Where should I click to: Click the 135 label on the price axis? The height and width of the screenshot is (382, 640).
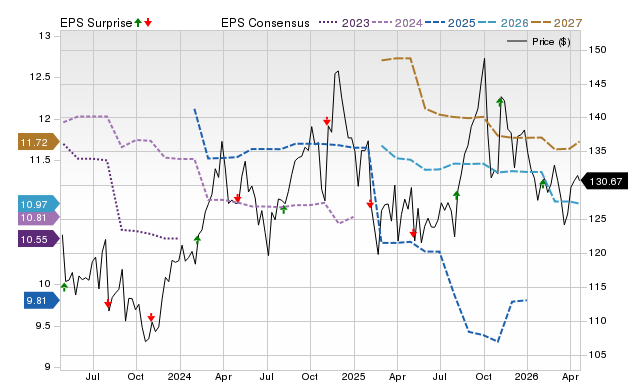(x=597, y=151)
